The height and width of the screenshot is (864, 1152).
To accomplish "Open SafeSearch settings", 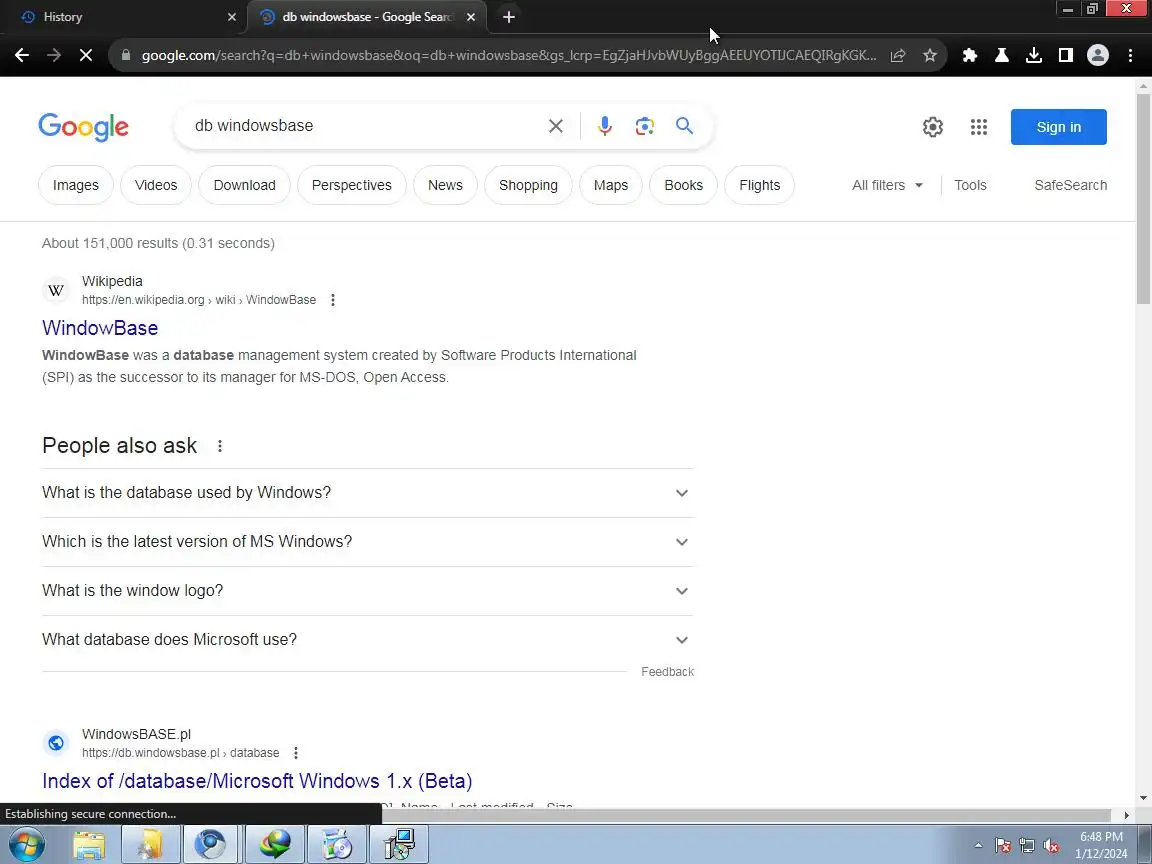I will pyautogui.click(x=1070, y=185).
